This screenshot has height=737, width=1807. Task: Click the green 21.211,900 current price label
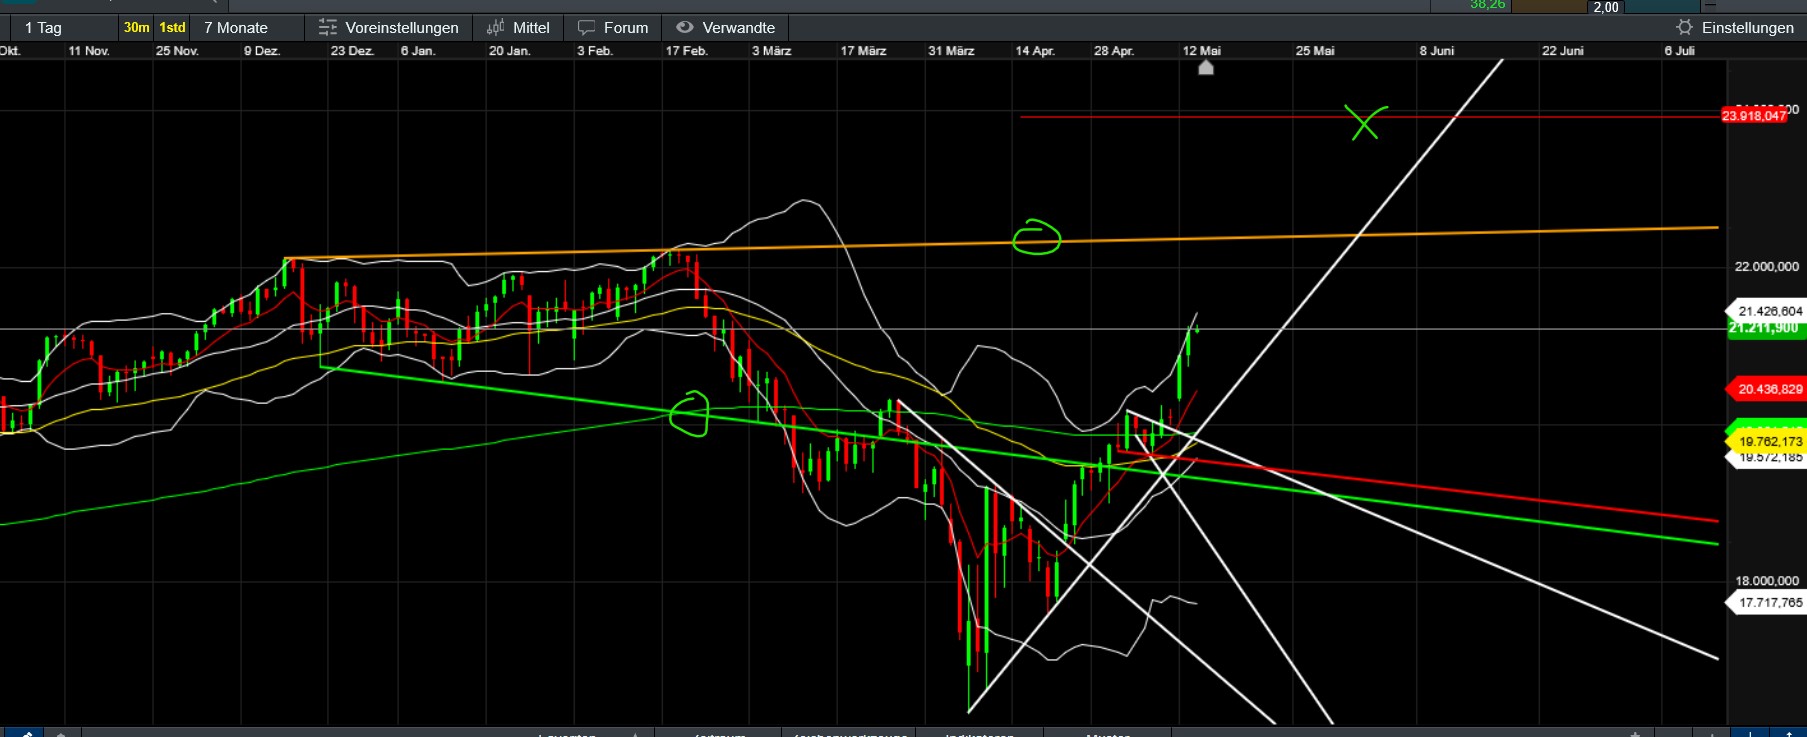coord(1765,328)
